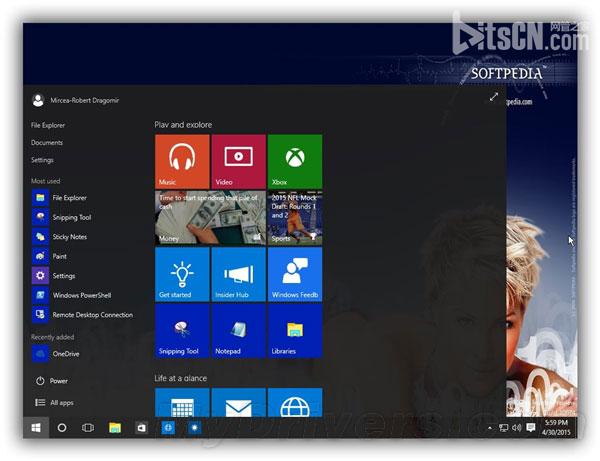The width and height of the screenshot is (600, 461).
Task: Open the File Explorer link at top
Action: pyautogui.click(x=48, y=125)
